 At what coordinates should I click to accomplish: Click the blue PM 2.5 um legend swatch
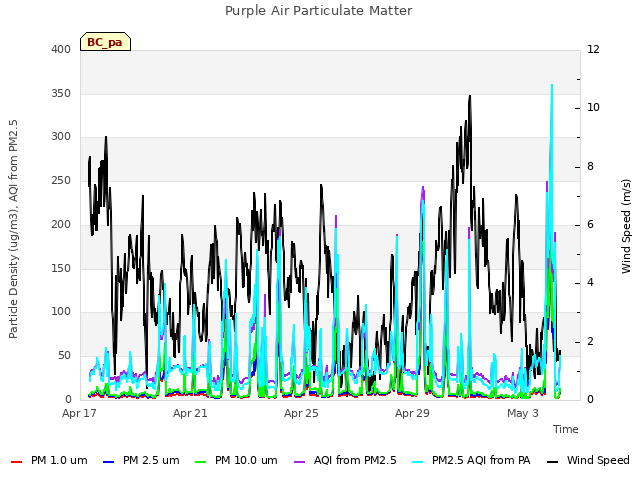(x=109, y=462)
